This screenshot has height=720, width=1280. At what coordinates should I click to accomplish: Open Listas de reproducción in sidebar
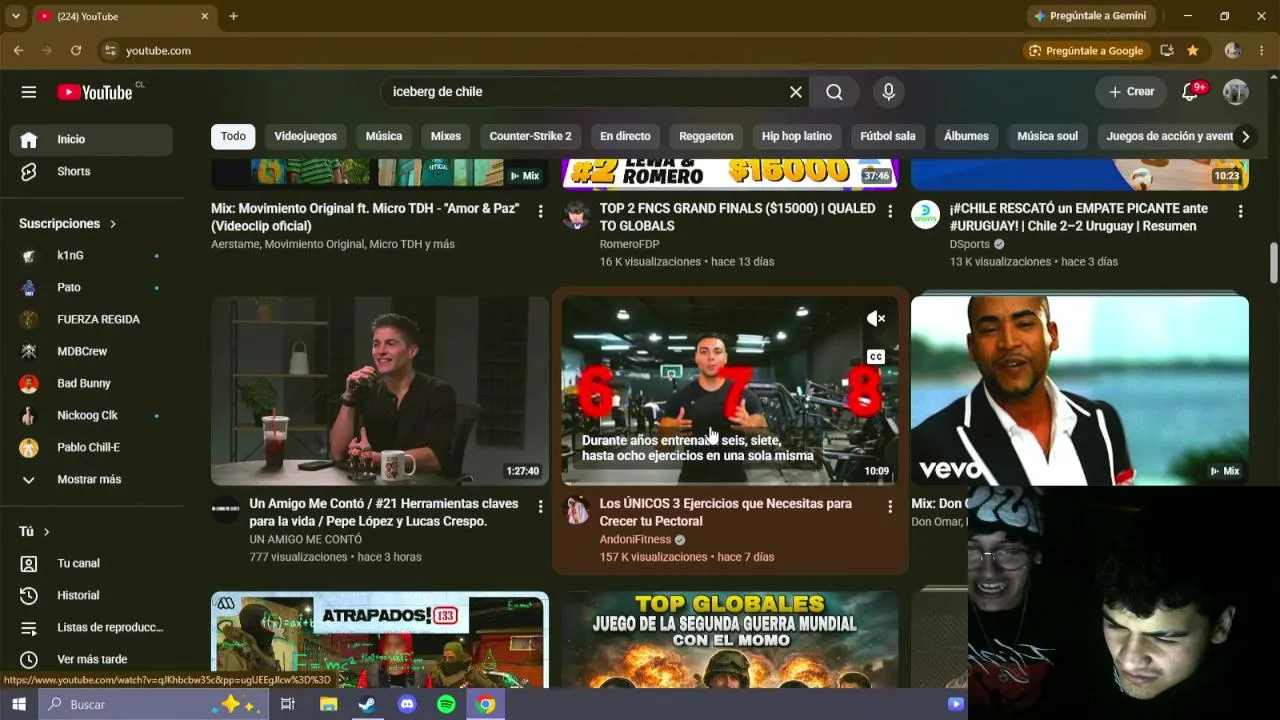(91, 628)
